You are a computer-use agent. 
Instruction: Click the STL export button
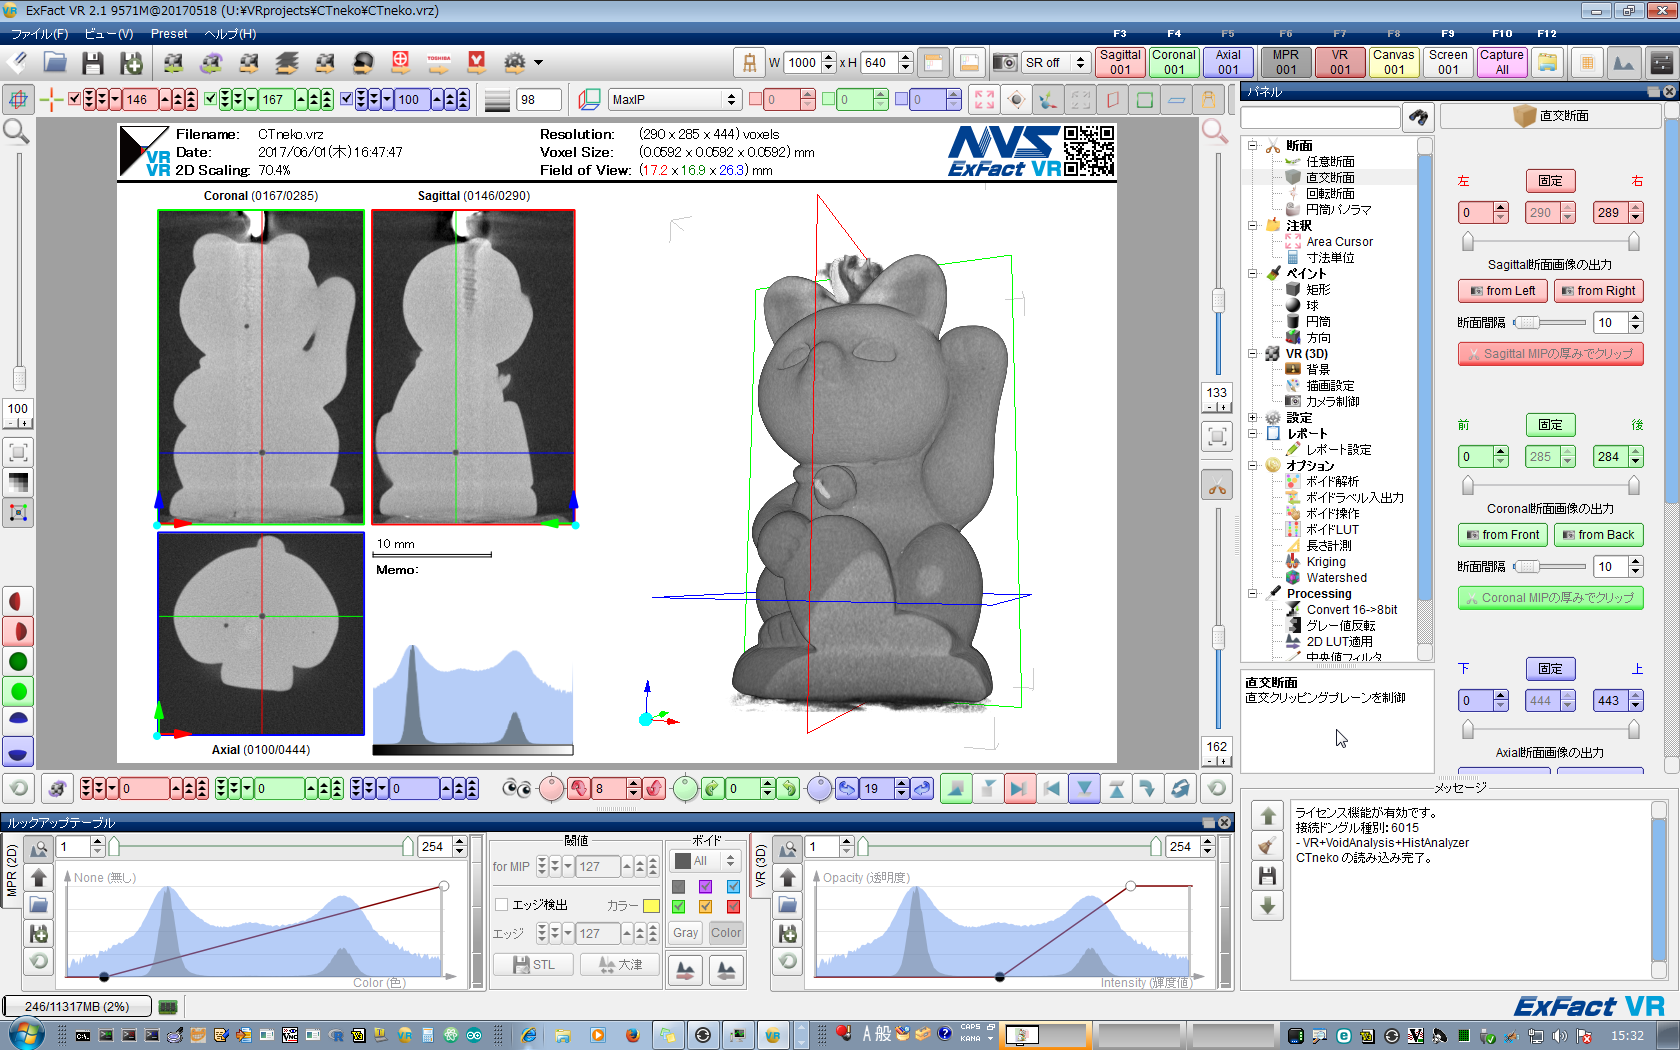(534, 965)
